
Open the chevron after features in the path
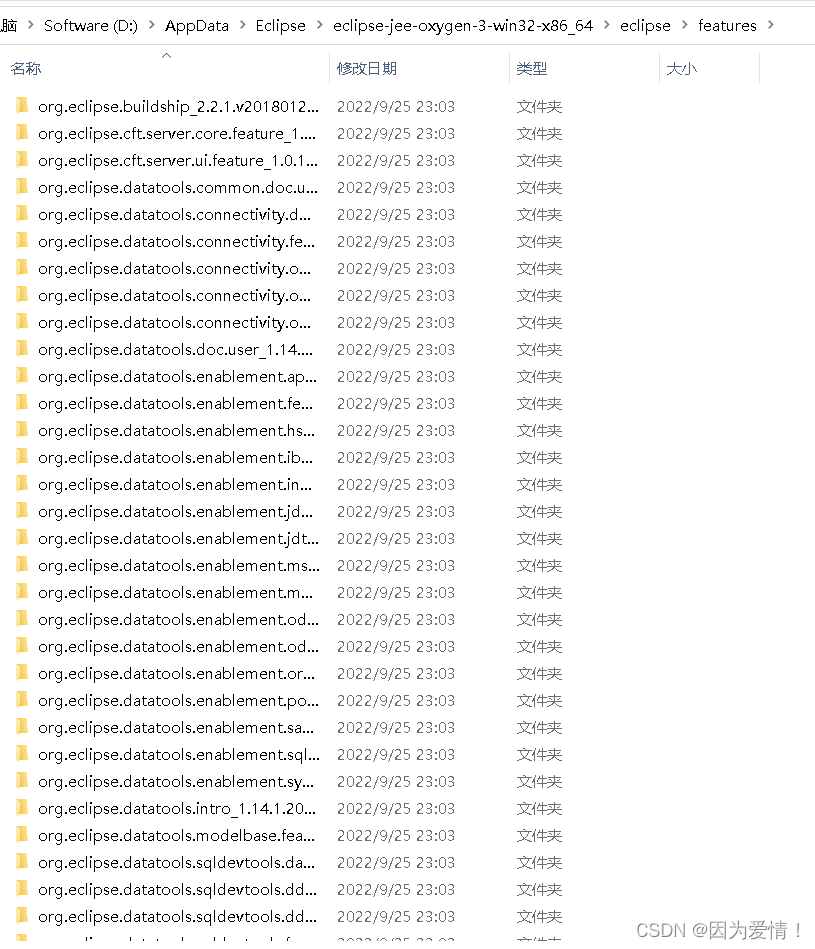(x=771, y=25)
